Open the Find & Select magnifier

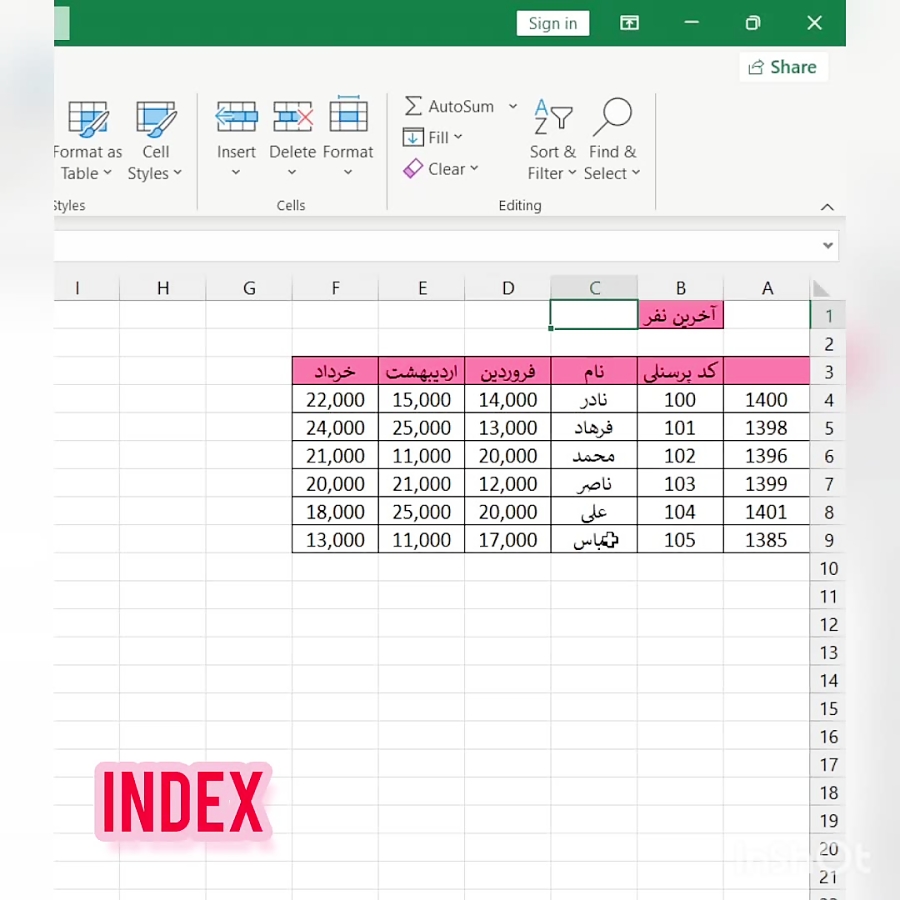(612, 120)
